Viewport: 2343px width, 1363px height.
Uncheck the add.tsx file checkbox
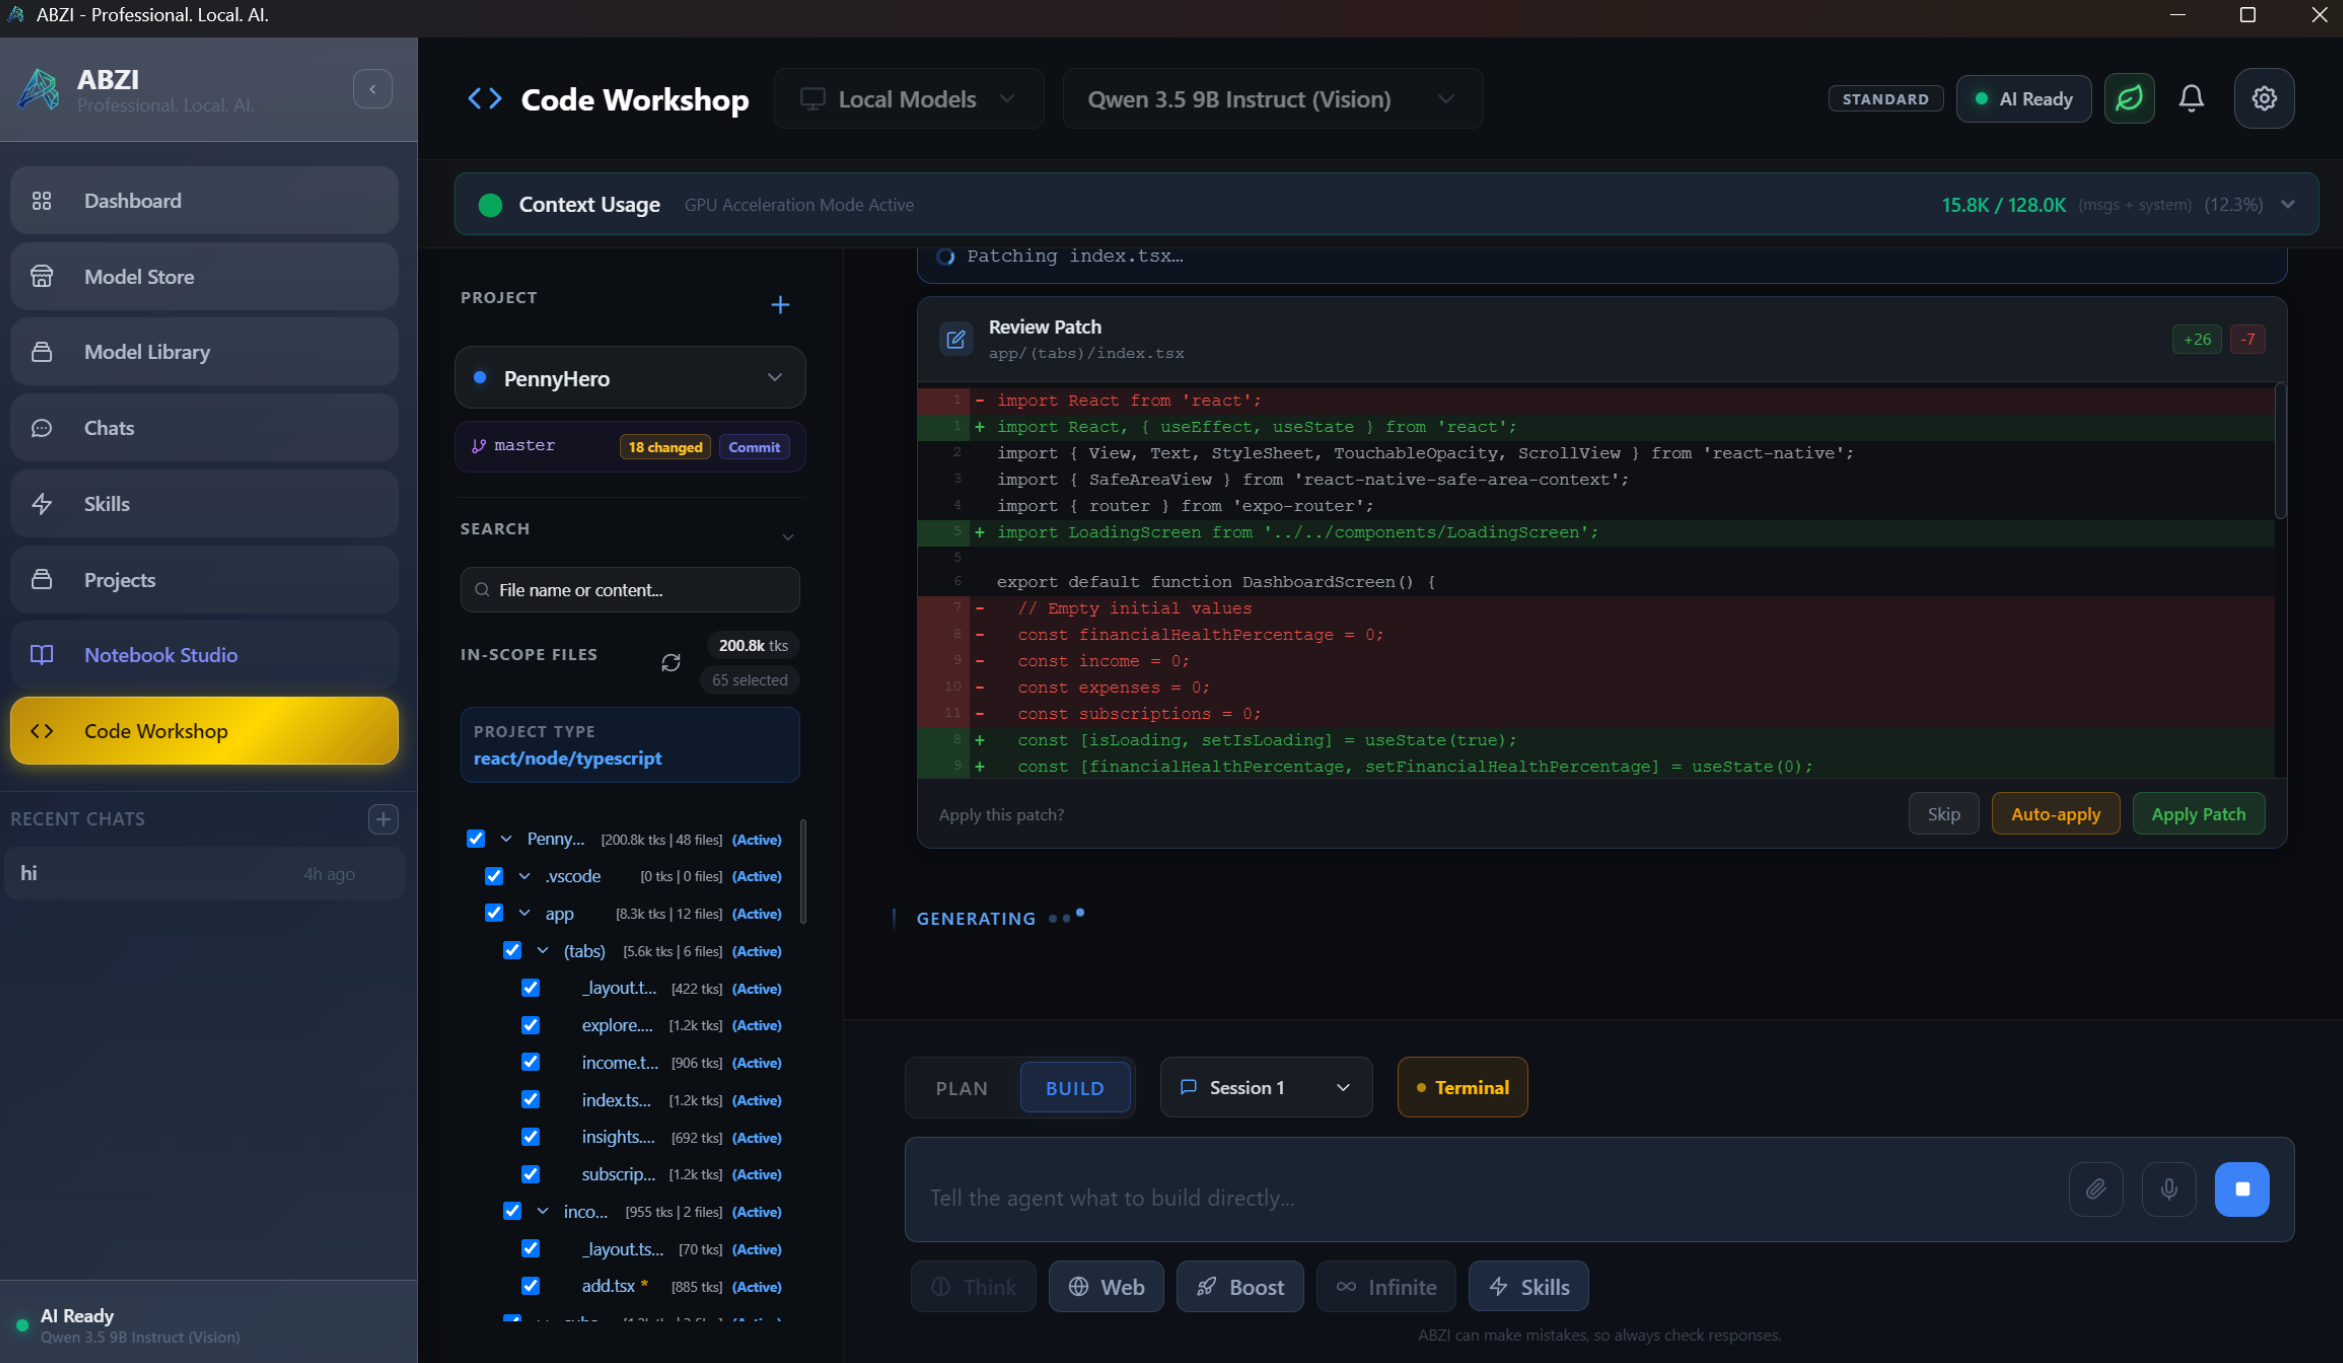(x=531, y=1286)
